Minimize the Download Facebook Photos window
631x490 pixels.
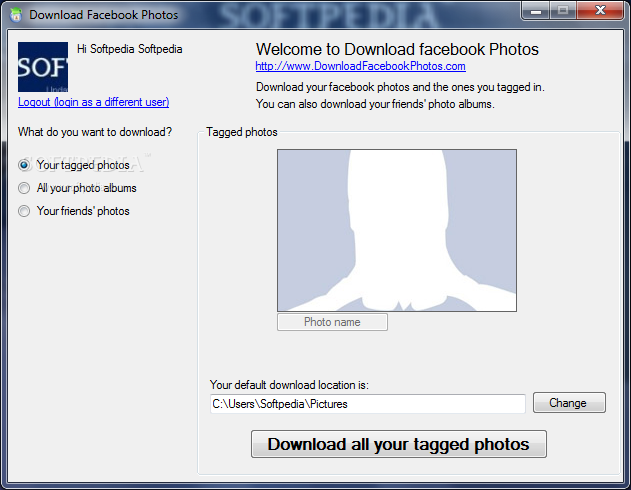(x=536, y=10)
